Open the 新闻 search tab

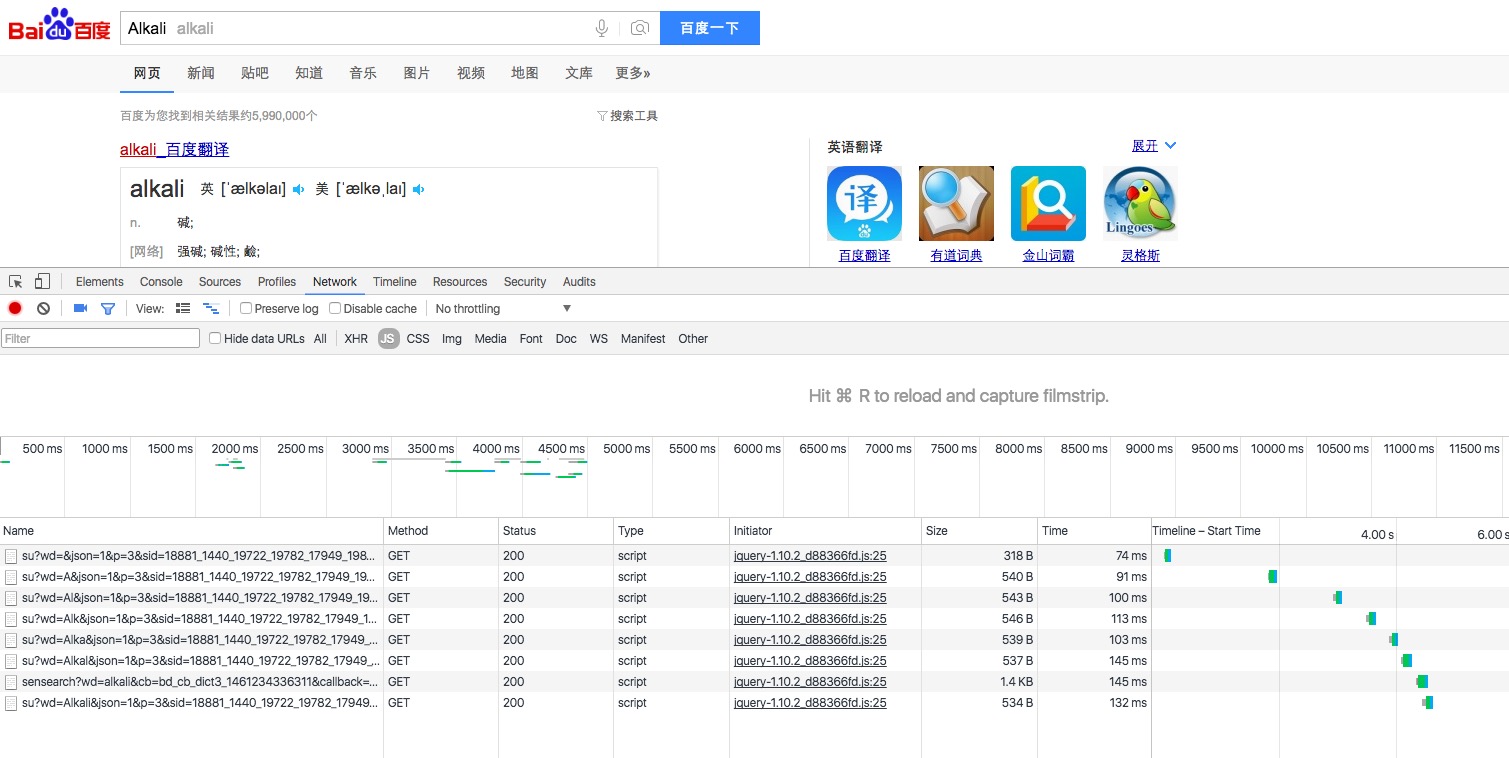[x=201, y=73]
